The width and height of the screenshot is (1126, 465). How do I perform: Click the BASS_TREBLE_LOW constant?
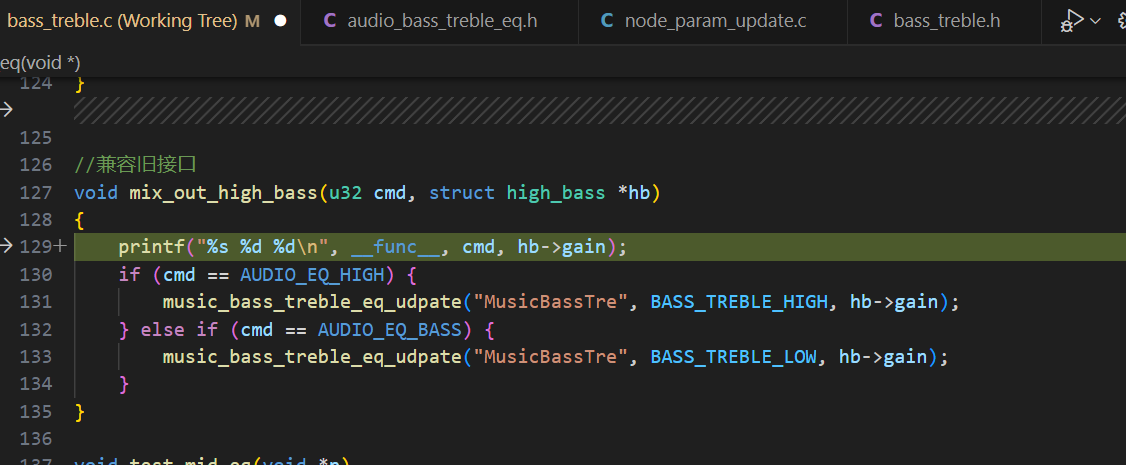tap(733, 357)
